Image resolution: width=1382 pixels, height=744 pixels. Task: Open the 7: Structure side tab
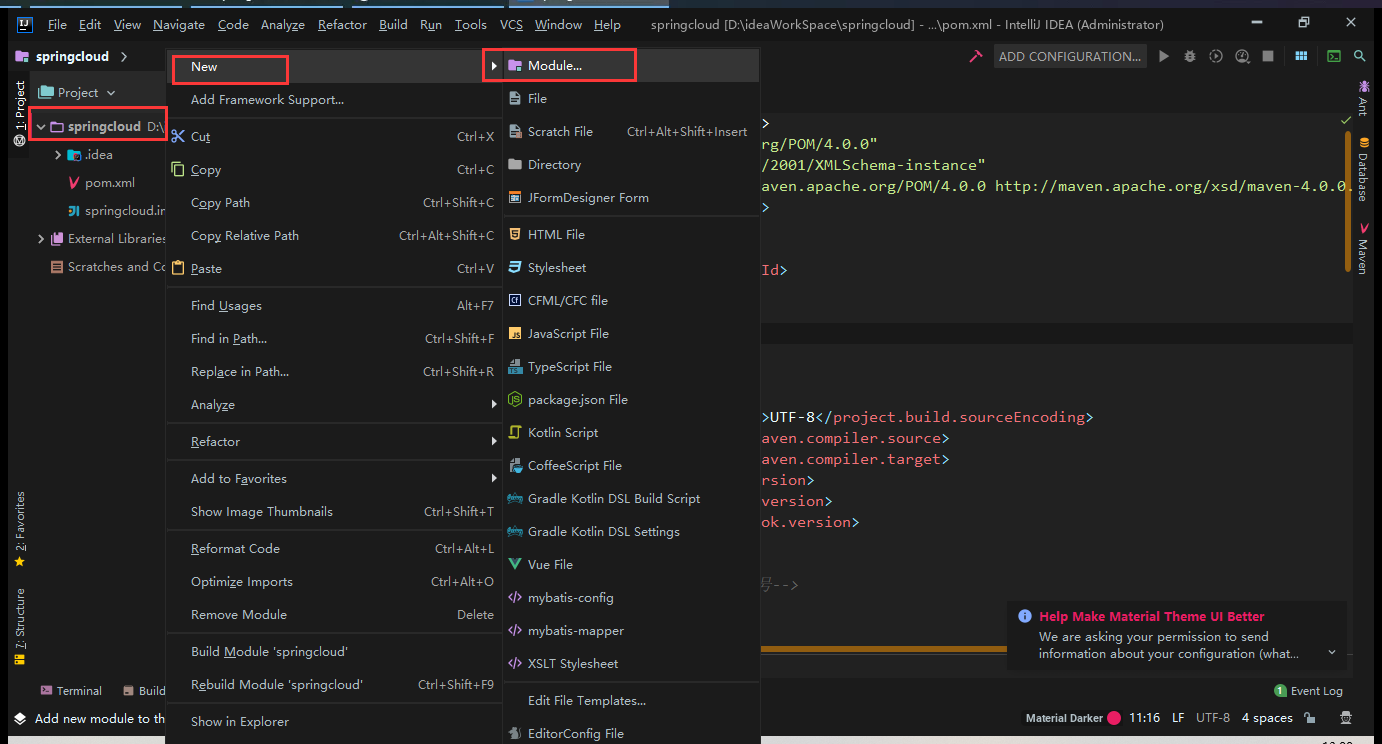(20, 627)
